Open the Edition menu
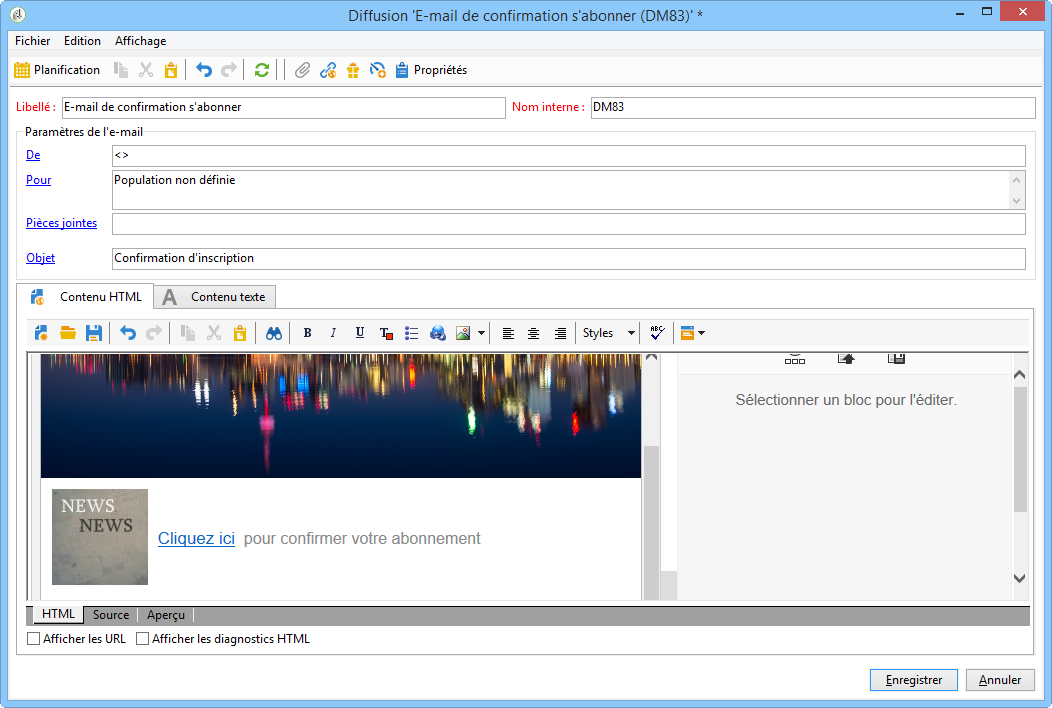 click(x=82, y=41)
